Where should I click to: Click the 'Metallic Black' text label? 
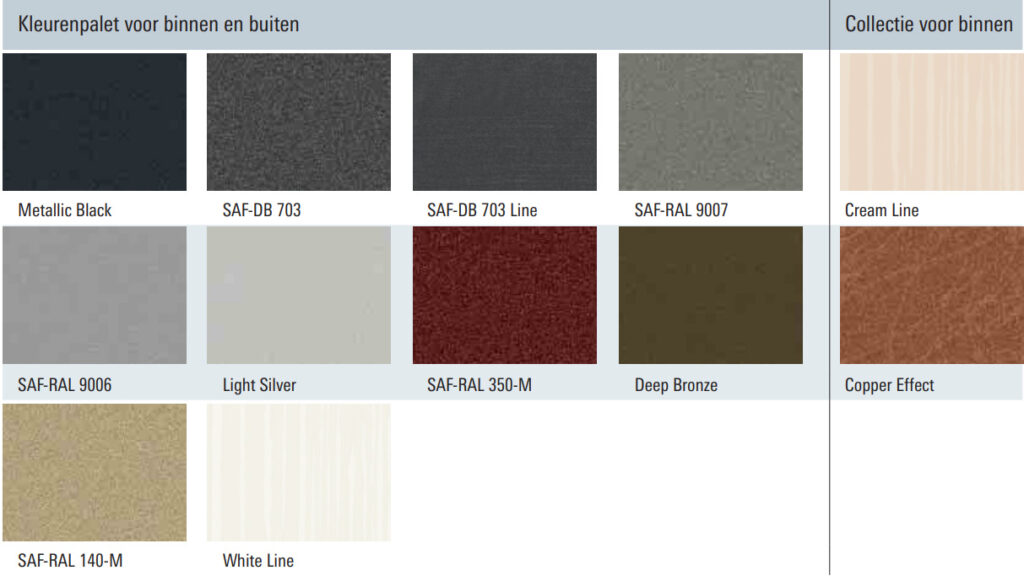coord(65,210)
